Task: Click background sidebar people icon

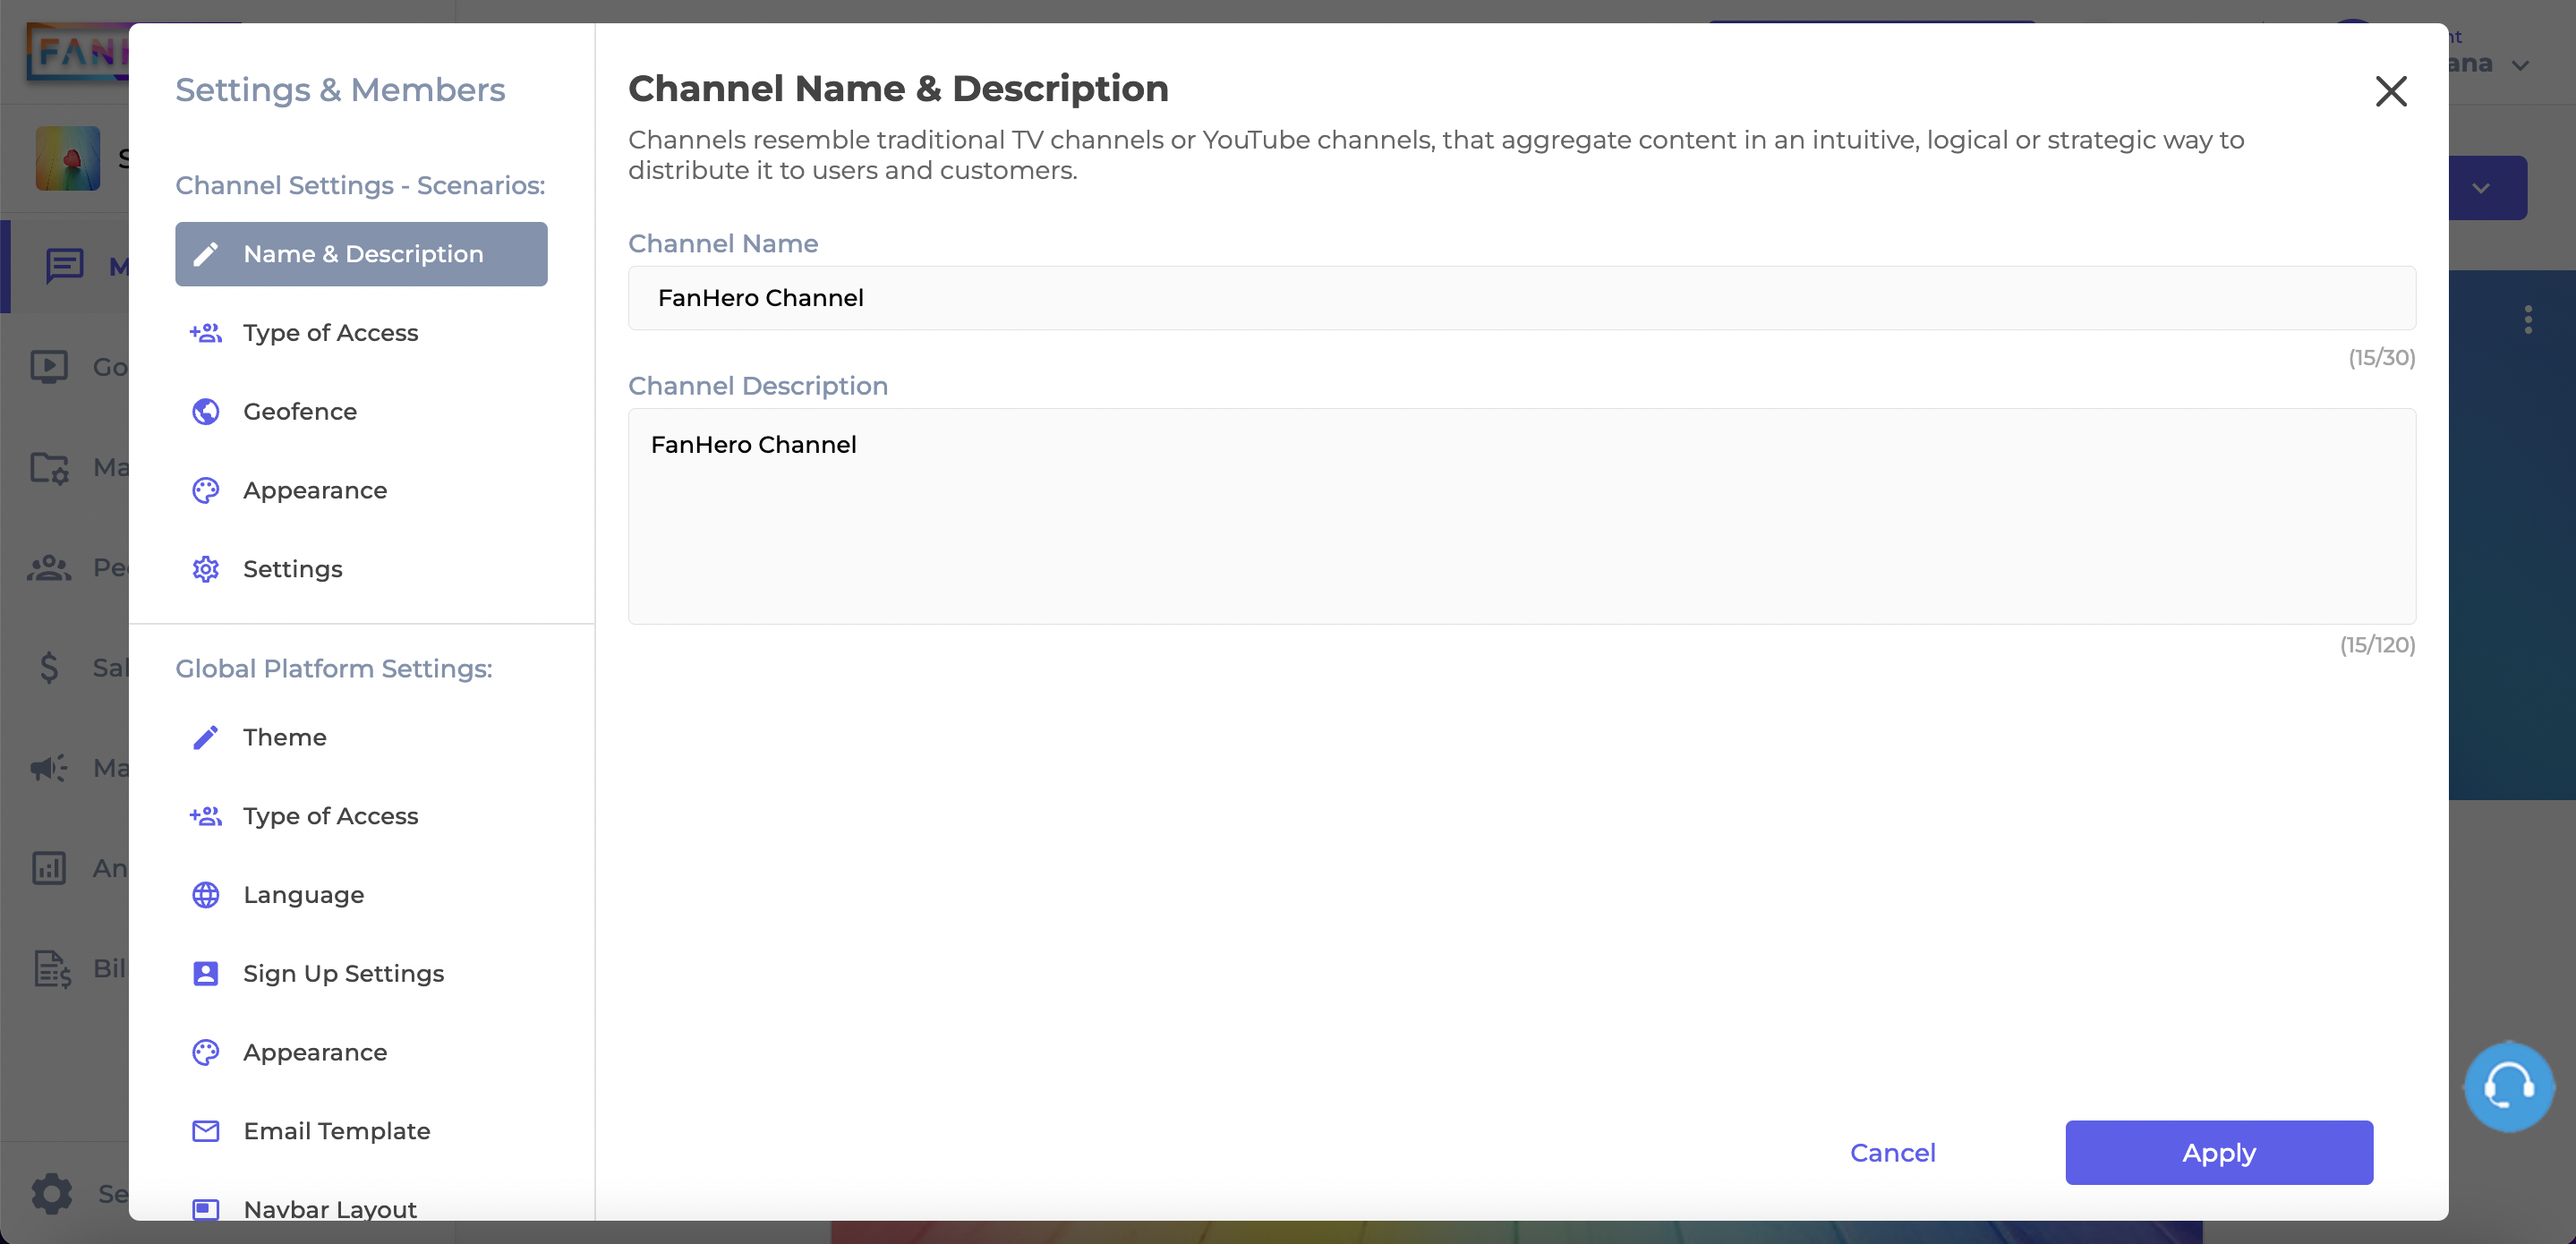Action: (x=49, y=568)
